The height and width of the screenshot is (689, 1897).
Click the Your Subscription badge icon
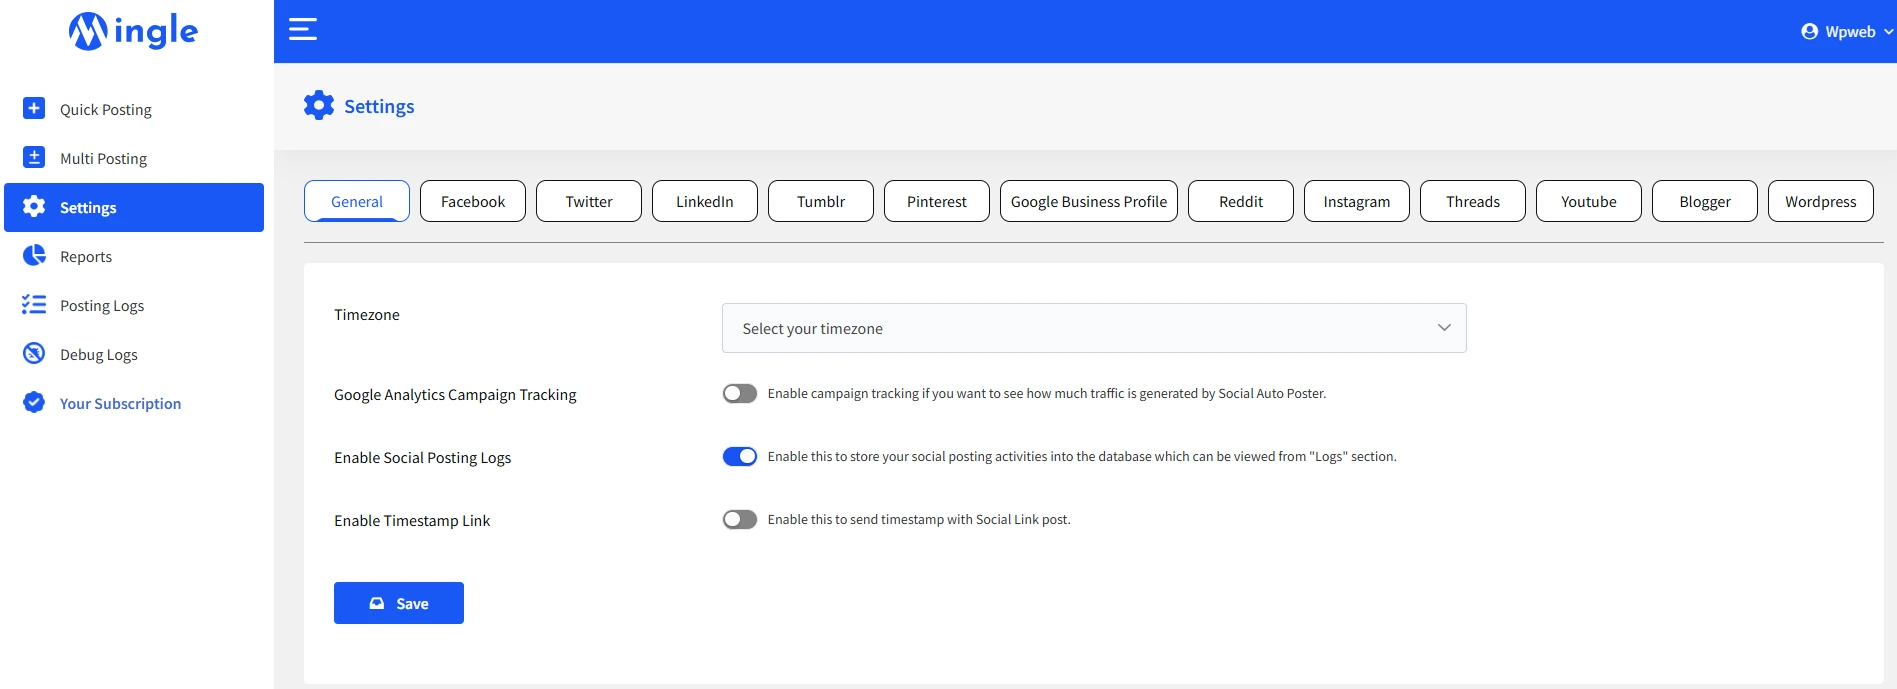(34, 402)
